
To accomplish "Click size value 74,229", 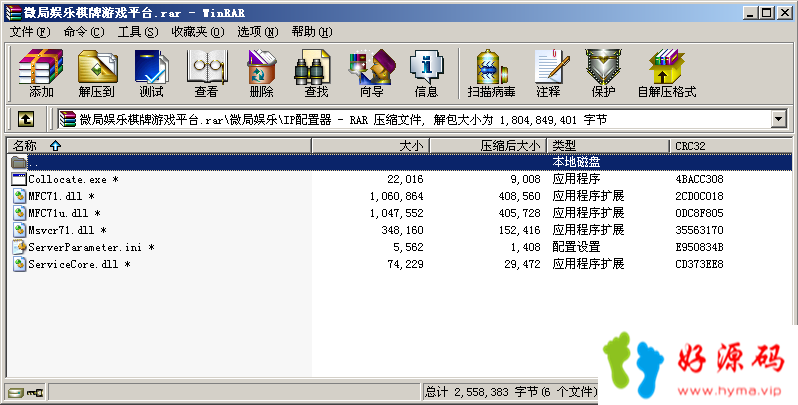I will (x=405, y=264).
